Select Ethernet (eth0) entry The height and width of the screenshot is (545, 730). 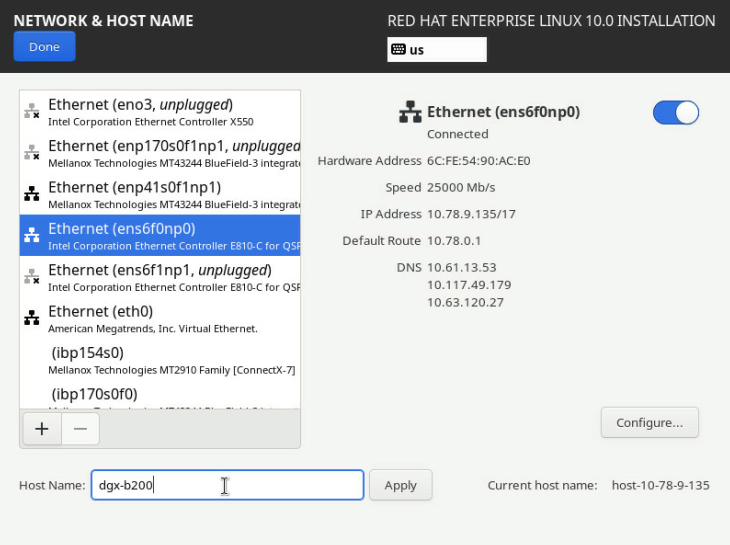160,318
